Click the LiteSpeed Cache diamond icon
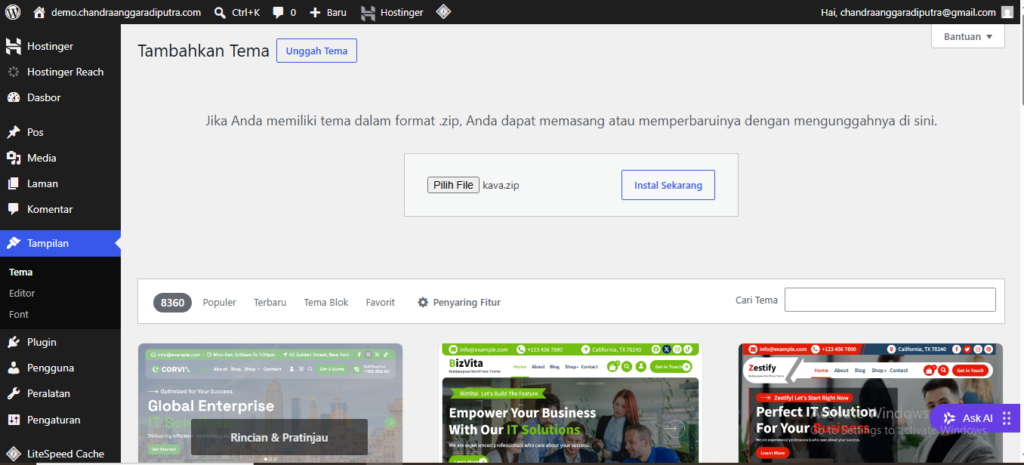This screenshot has width=1024, height=465. 13,453
